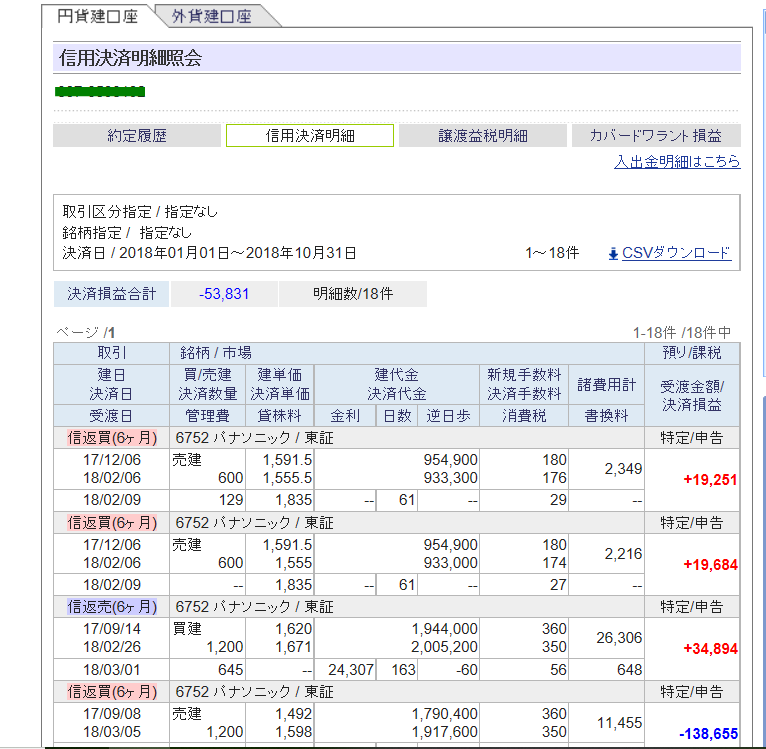
Task: Click the -138,655 loss value
Action: [708, 733]
